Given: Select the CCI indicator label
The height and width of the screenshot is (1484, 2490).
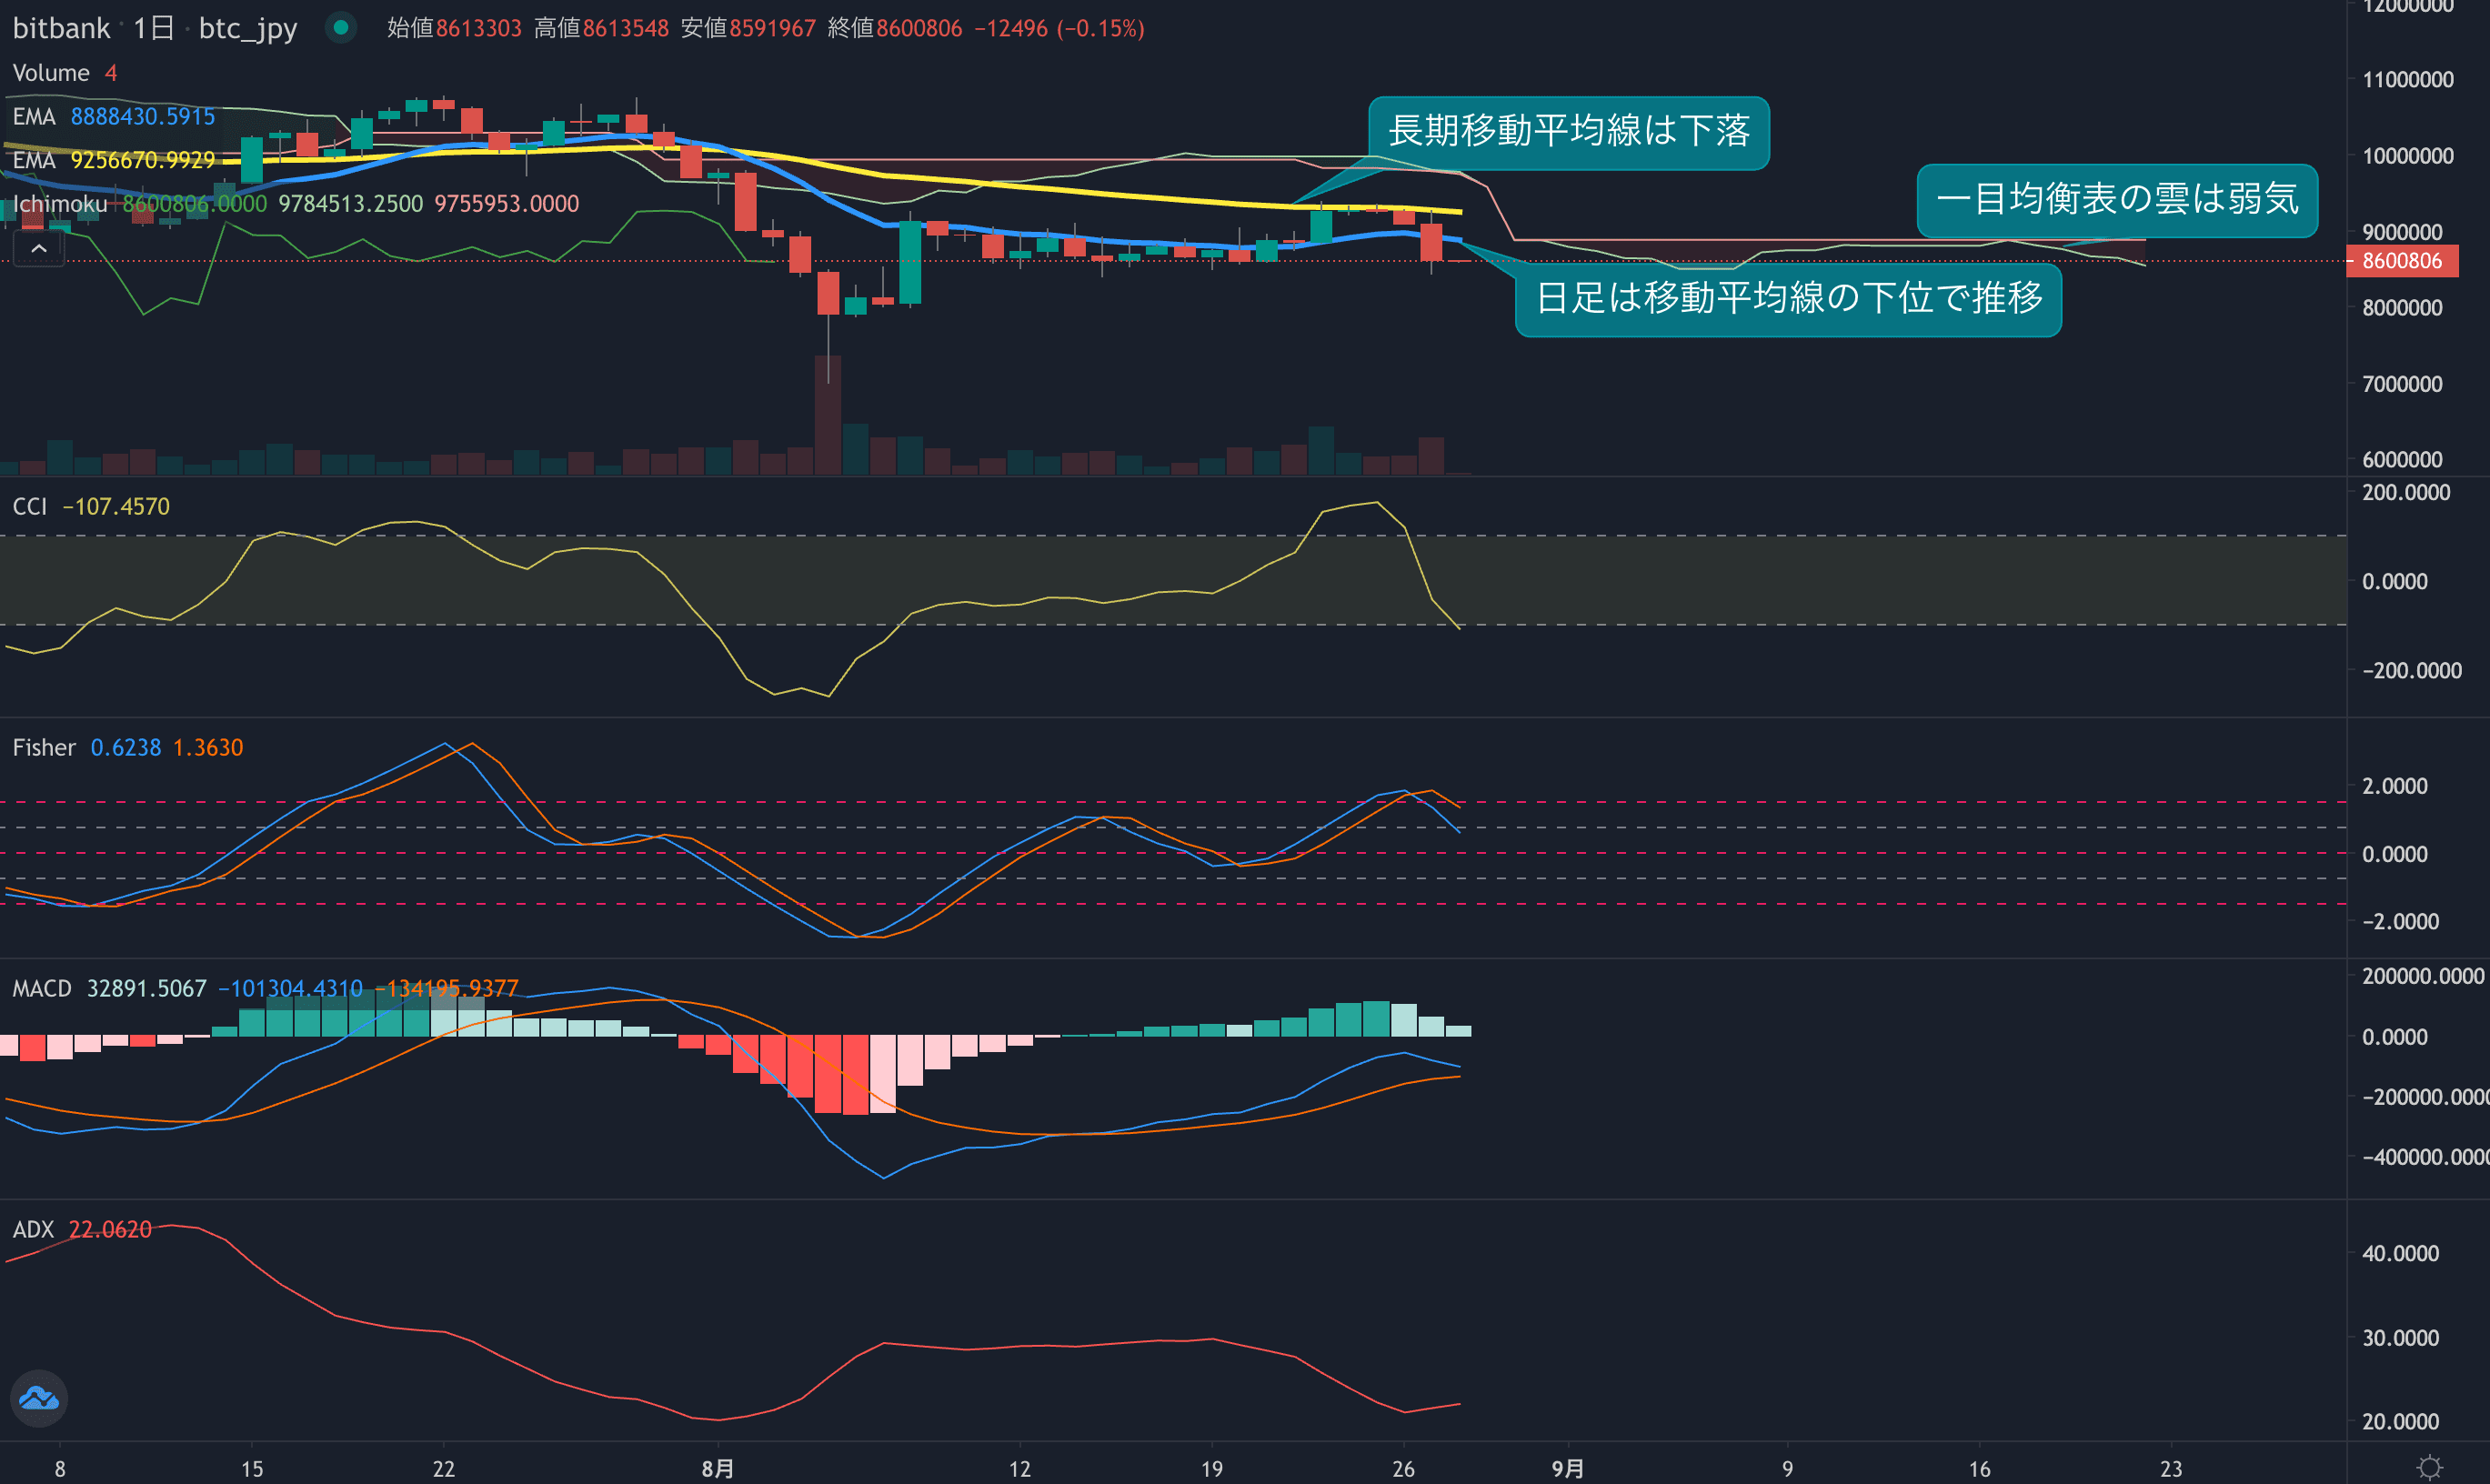Looking at the screenshot, I should (x=30, y=507).
